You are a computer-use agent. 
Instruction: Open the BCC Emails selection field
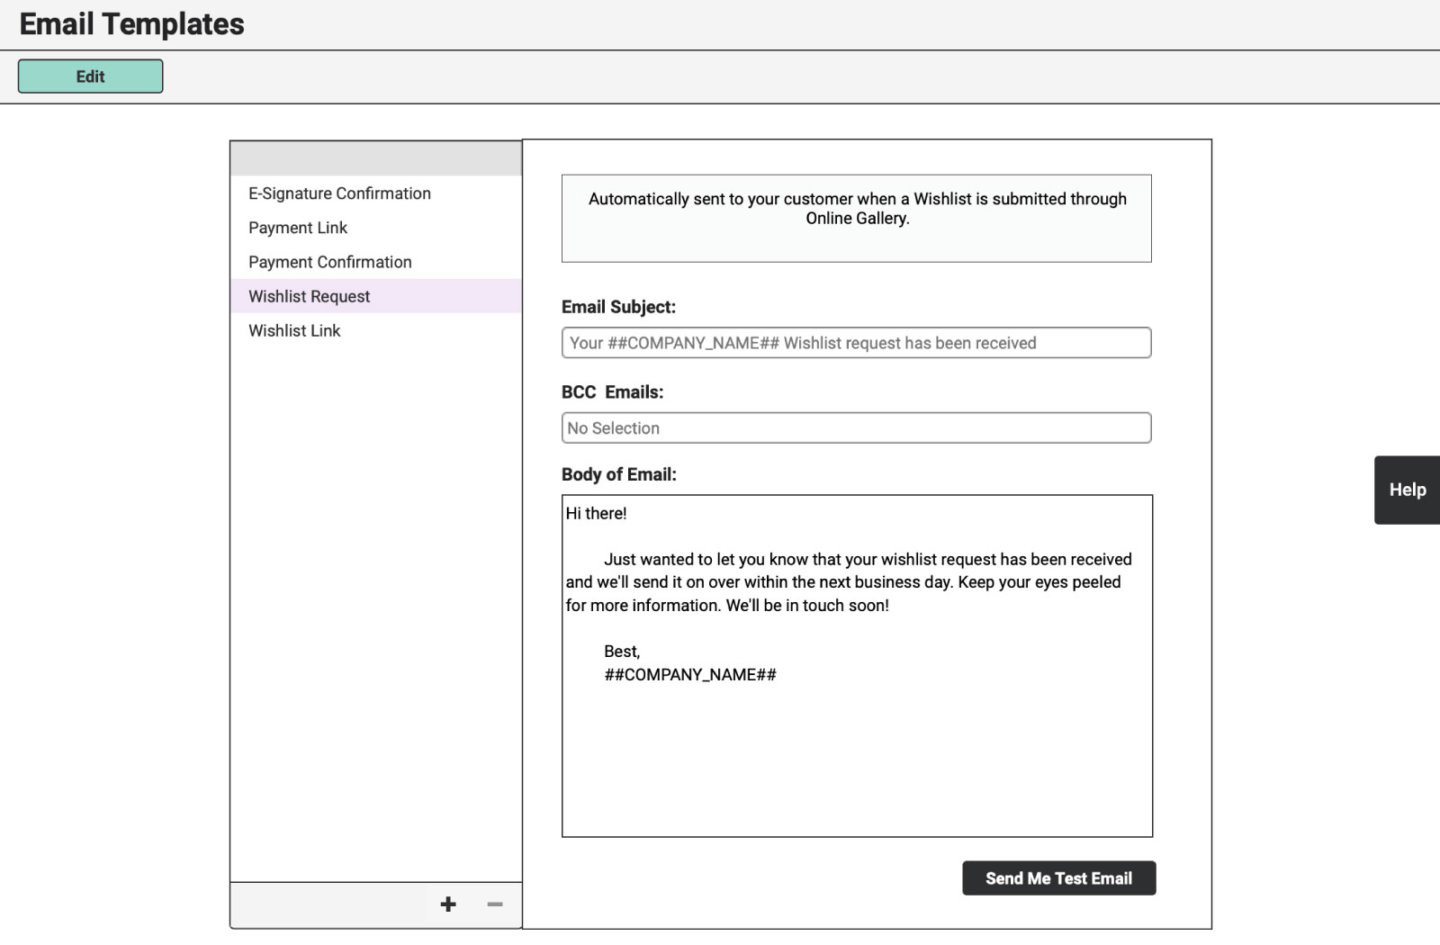click(x=856, y=427)
